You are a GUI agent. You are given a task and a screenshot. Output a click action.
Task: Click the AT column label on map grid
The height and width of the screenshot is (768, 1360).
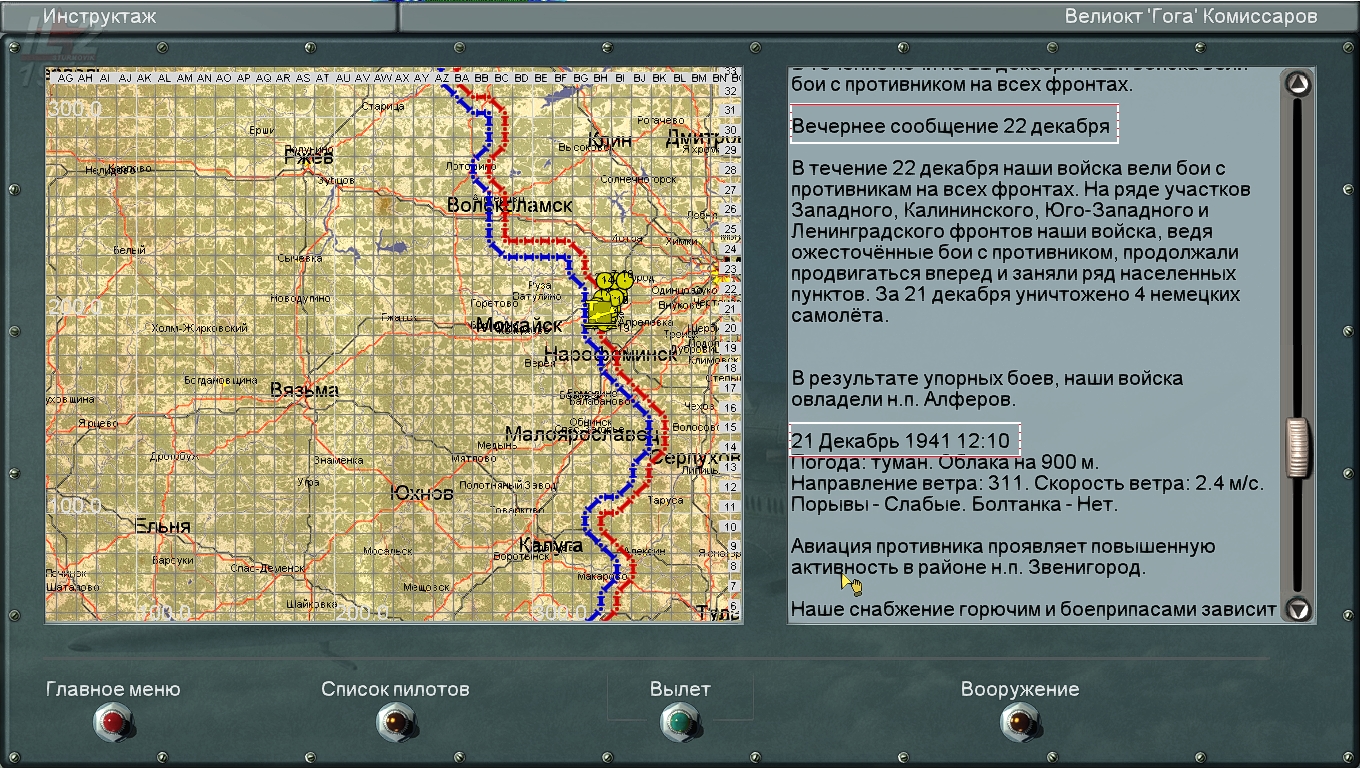pyautogui.click(x=323, y=77)
